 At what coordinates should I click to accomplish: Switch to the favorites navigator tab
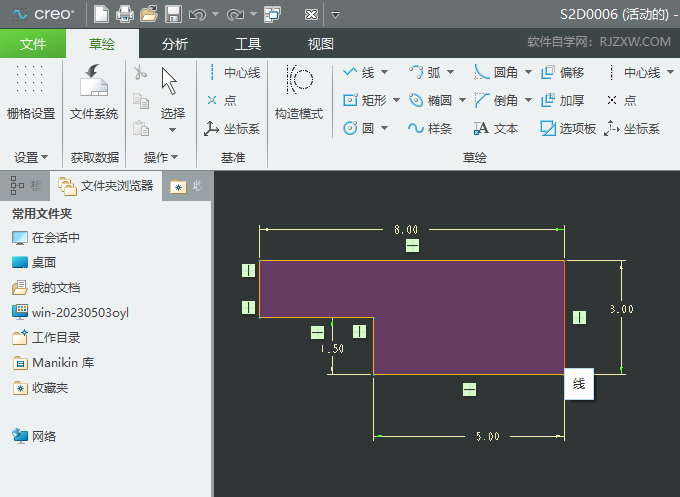[187, 186]
